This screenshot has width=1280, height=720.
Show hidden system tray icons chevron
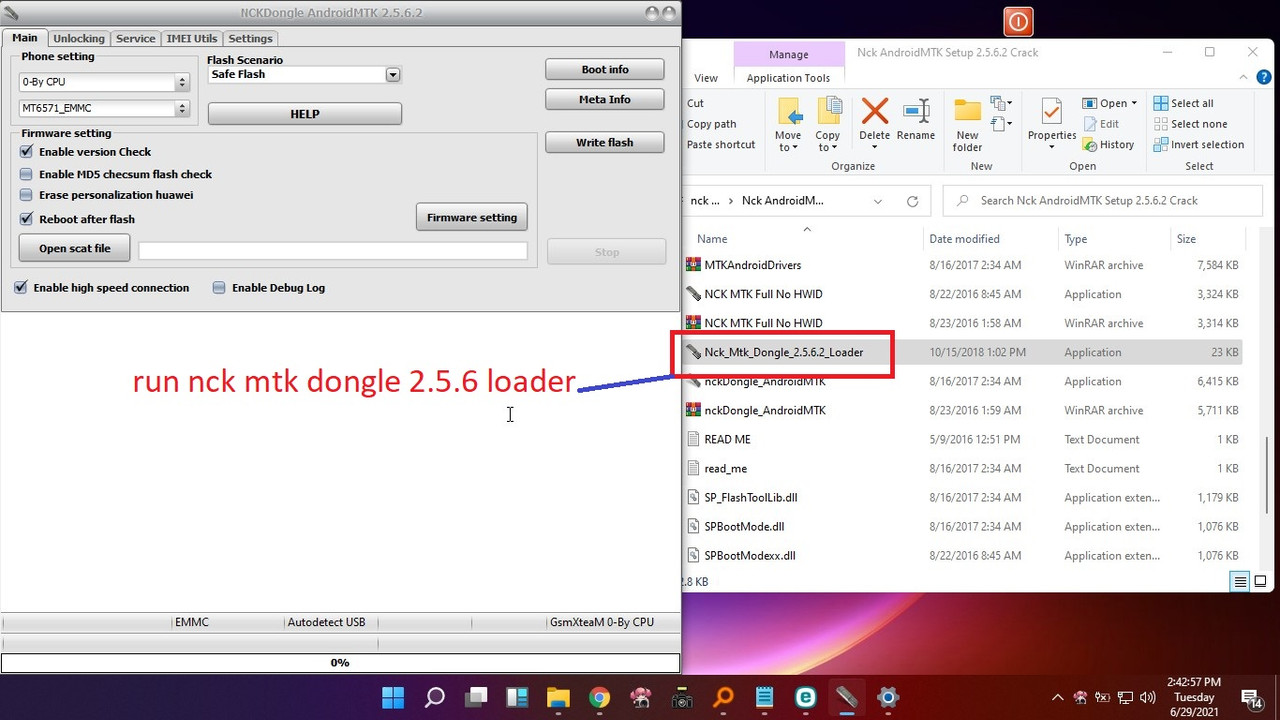click(1058, 697)
